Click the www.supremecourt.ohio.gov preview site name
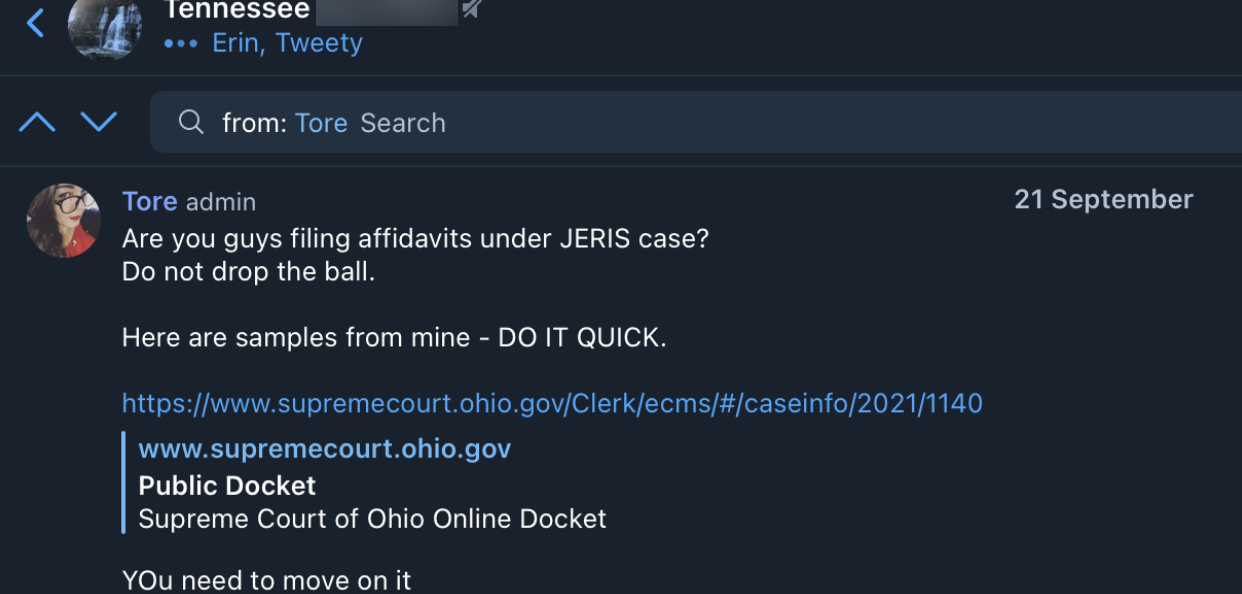Viewport: 1242px width, 594px height. (324, 449)
